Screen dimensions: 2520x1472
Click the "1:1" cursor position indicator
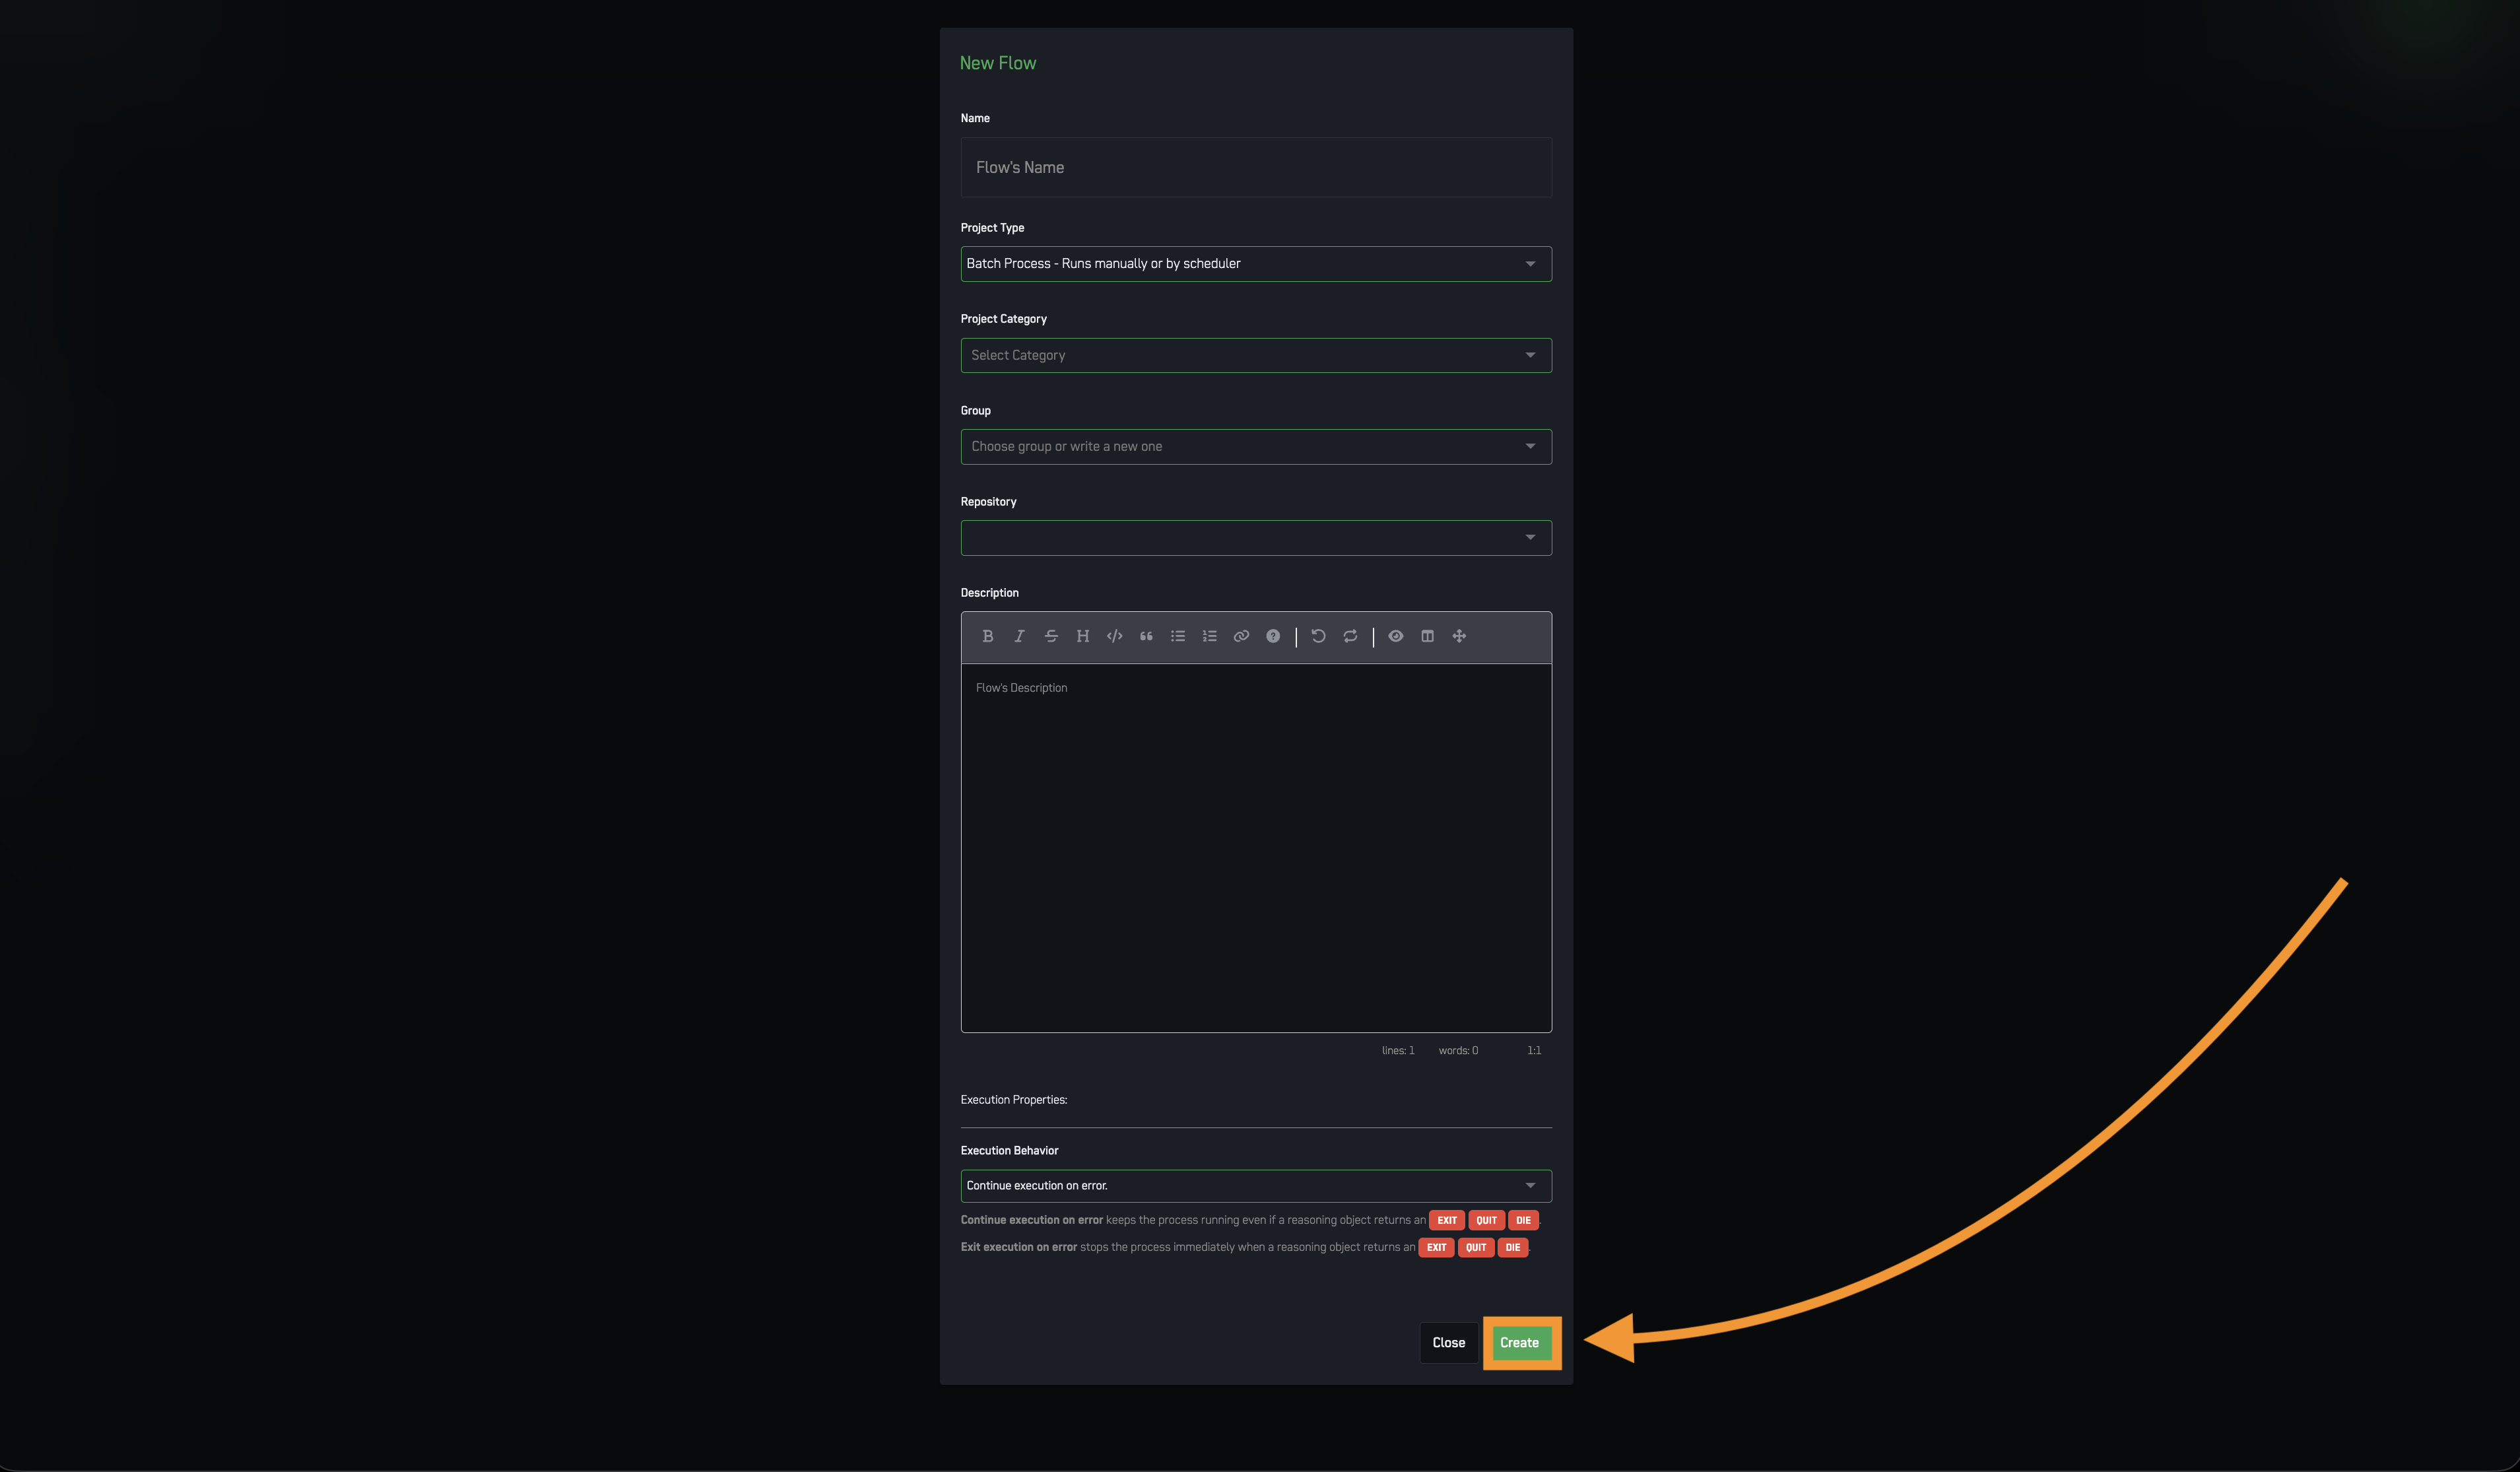1534,1051
